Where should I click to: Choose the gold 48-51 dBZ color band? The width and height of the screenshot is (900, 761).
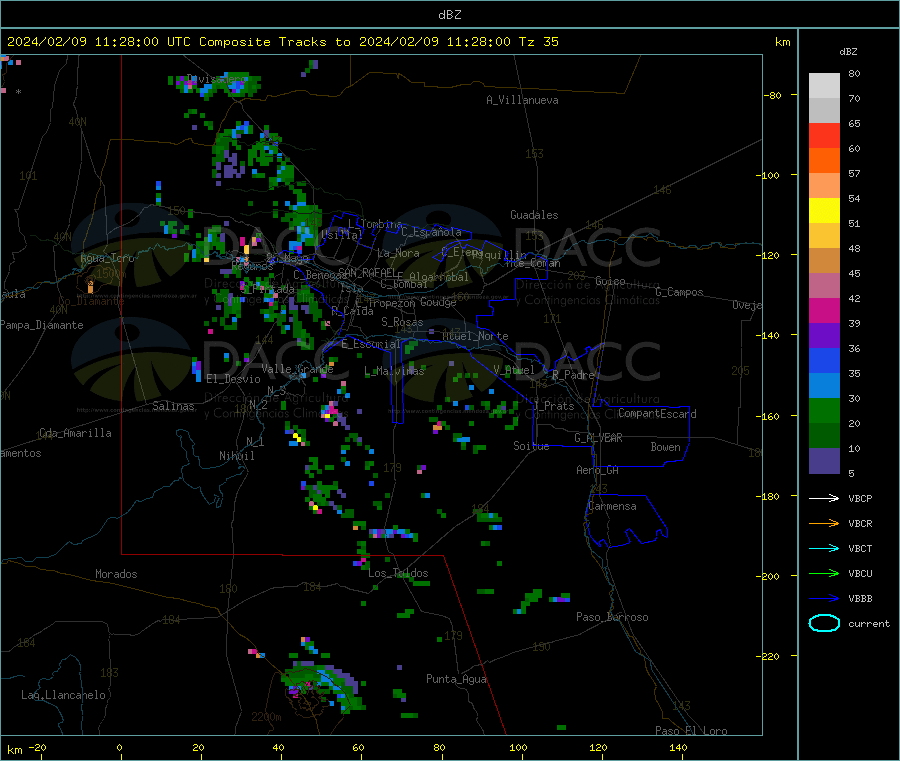824,236
